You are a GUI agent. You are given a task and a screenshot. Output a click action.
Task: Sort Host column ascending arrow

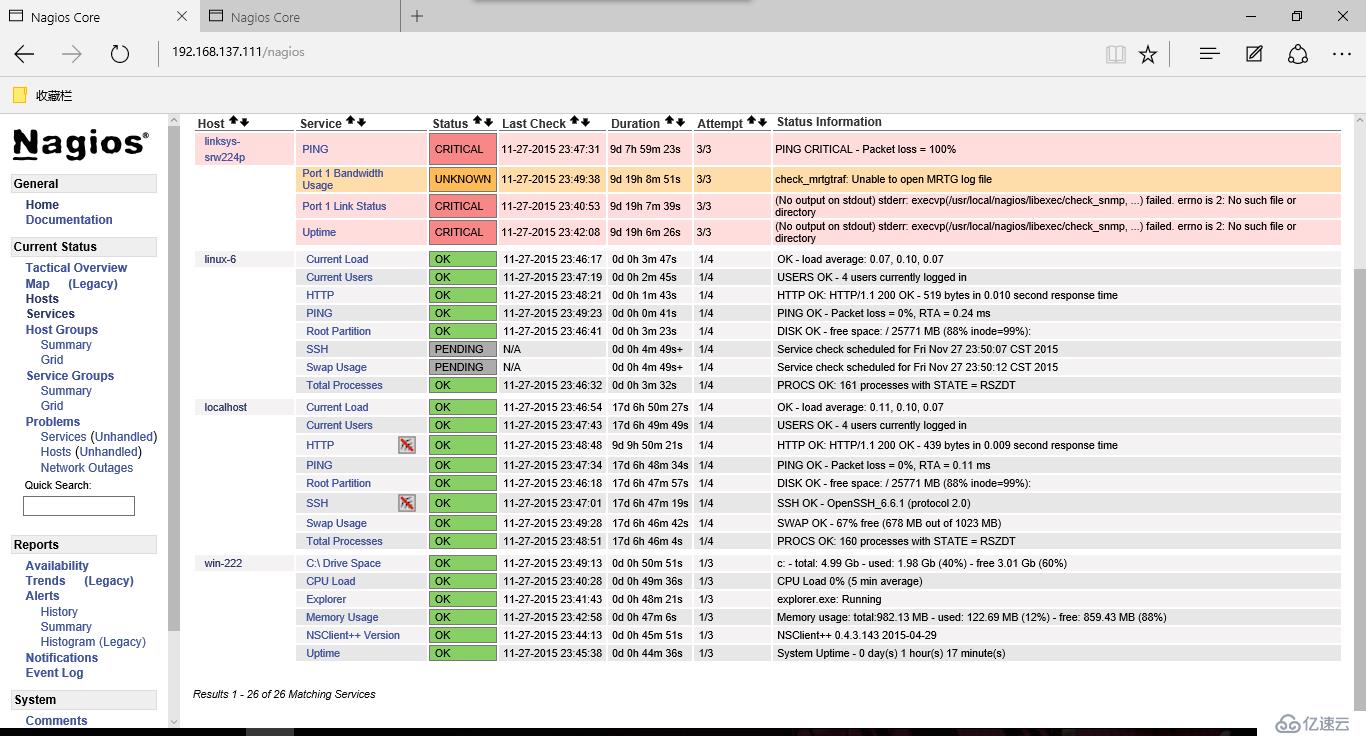pos(233,122)
